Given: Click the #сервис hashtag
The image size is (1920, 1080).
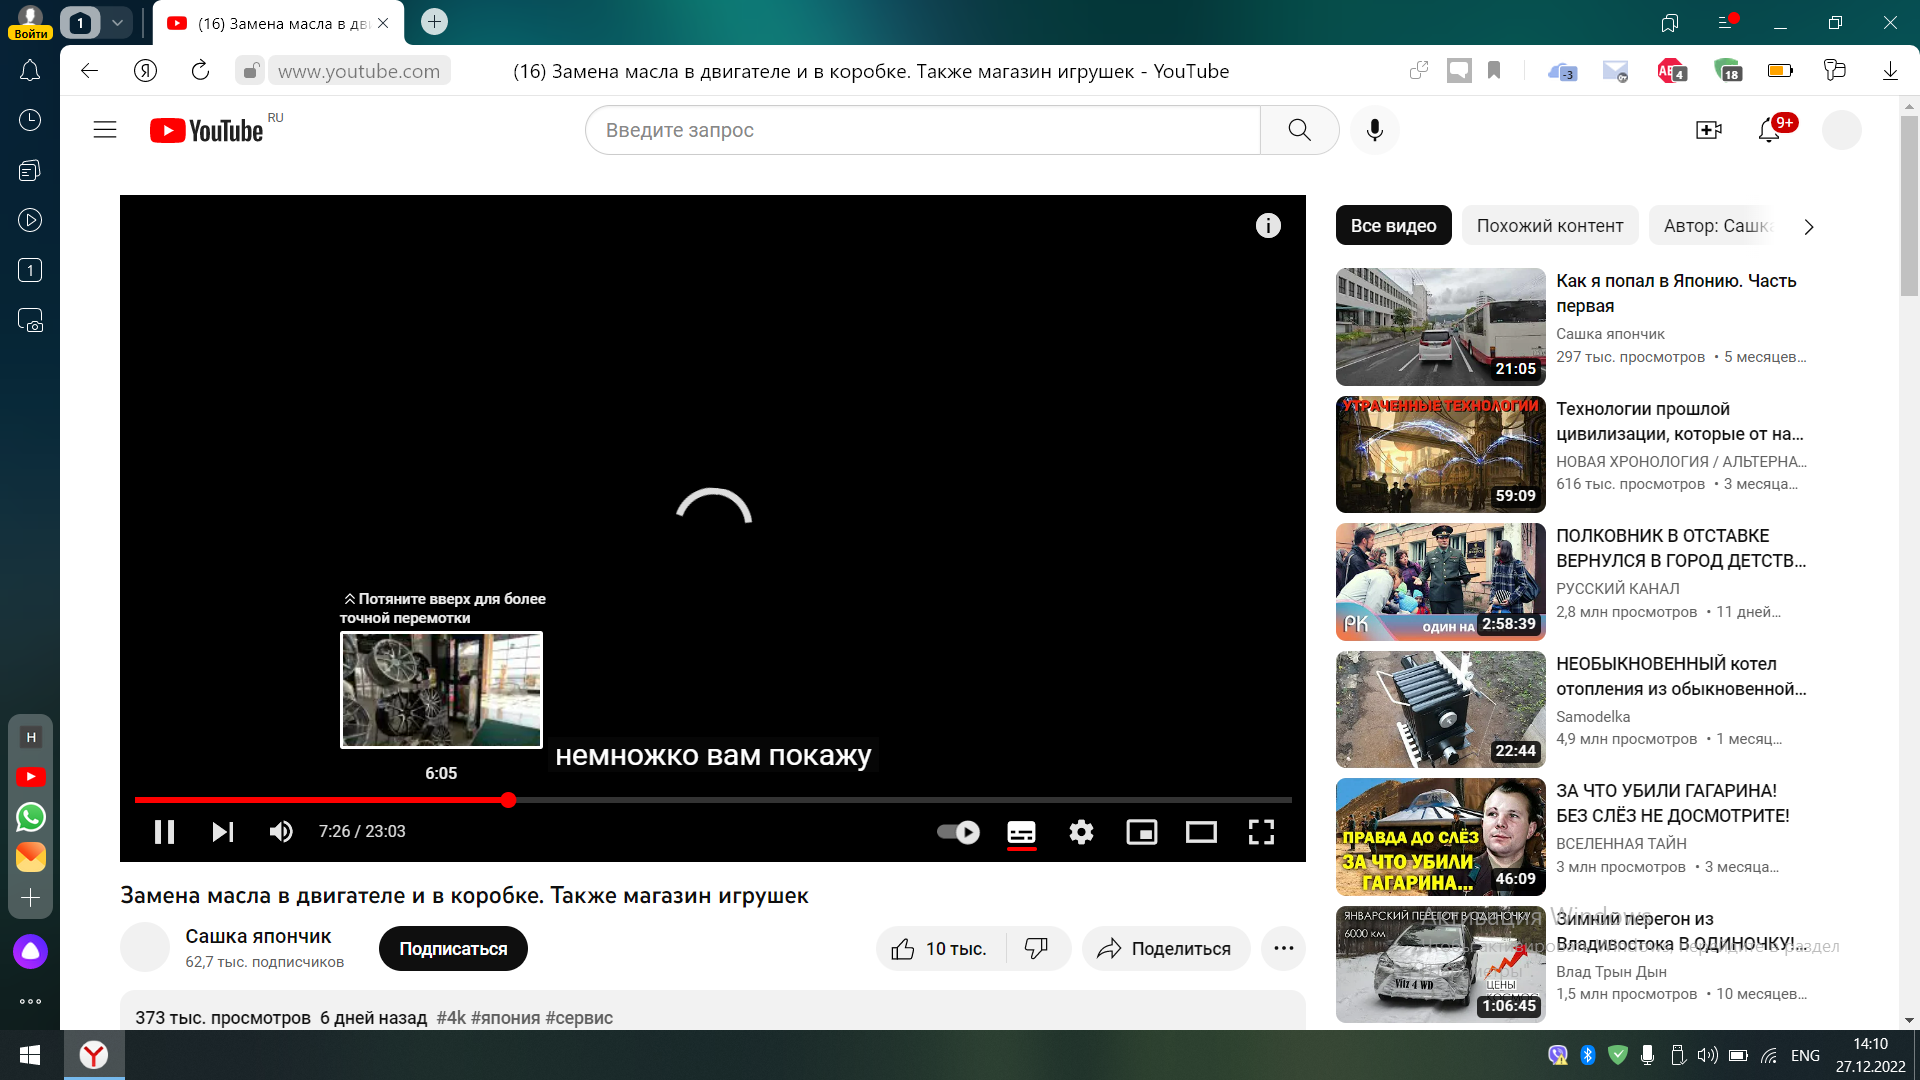Looking at the screenshot, I should [x=579, y=1018].
